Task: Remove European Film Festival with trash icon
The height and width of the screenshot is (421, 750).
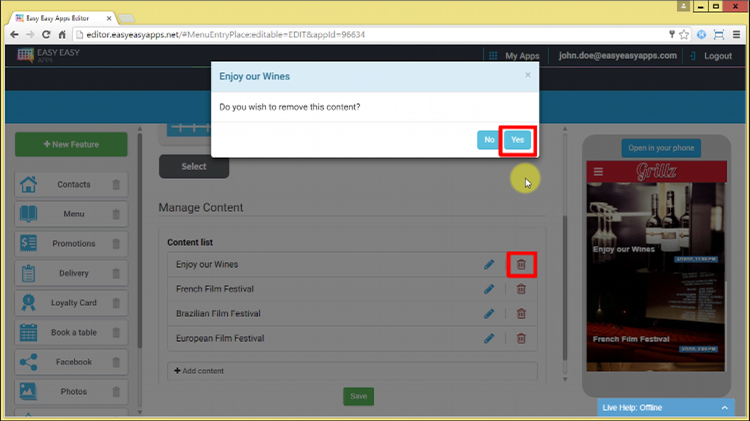Action: (x=521, y=338)
